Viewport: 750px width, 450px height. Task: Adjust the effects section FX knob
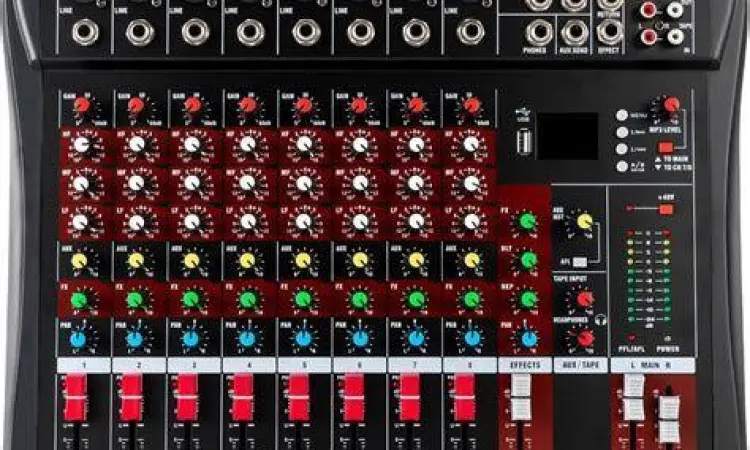click(x=528, y=221)
